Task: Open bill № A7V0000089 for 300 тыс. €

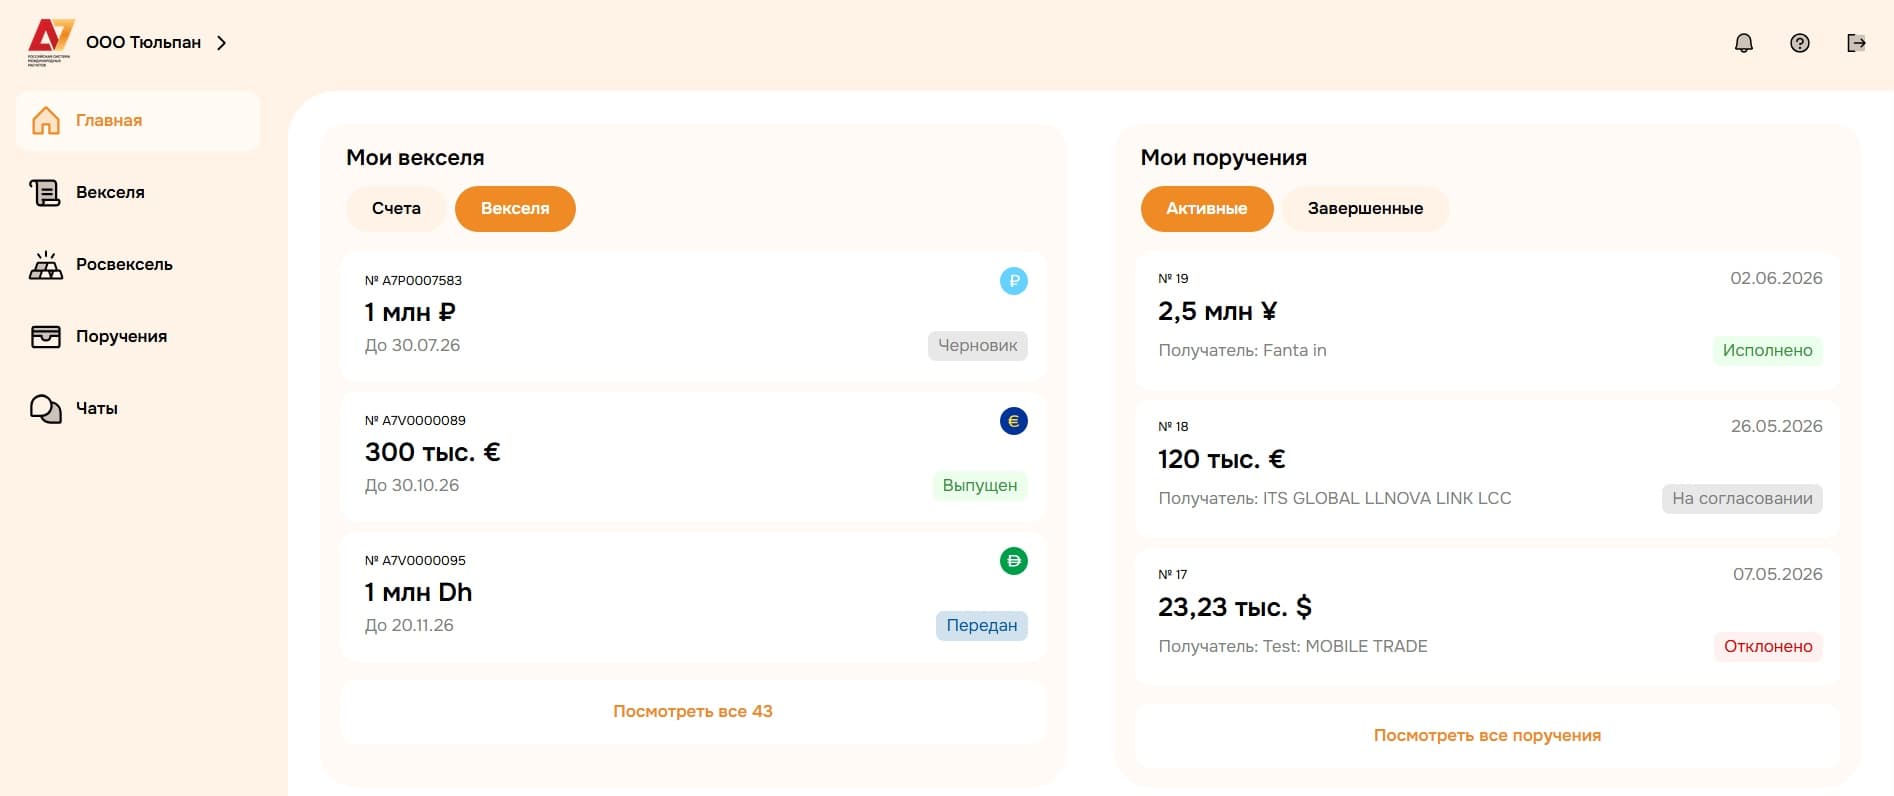Action: pos(693,456)
